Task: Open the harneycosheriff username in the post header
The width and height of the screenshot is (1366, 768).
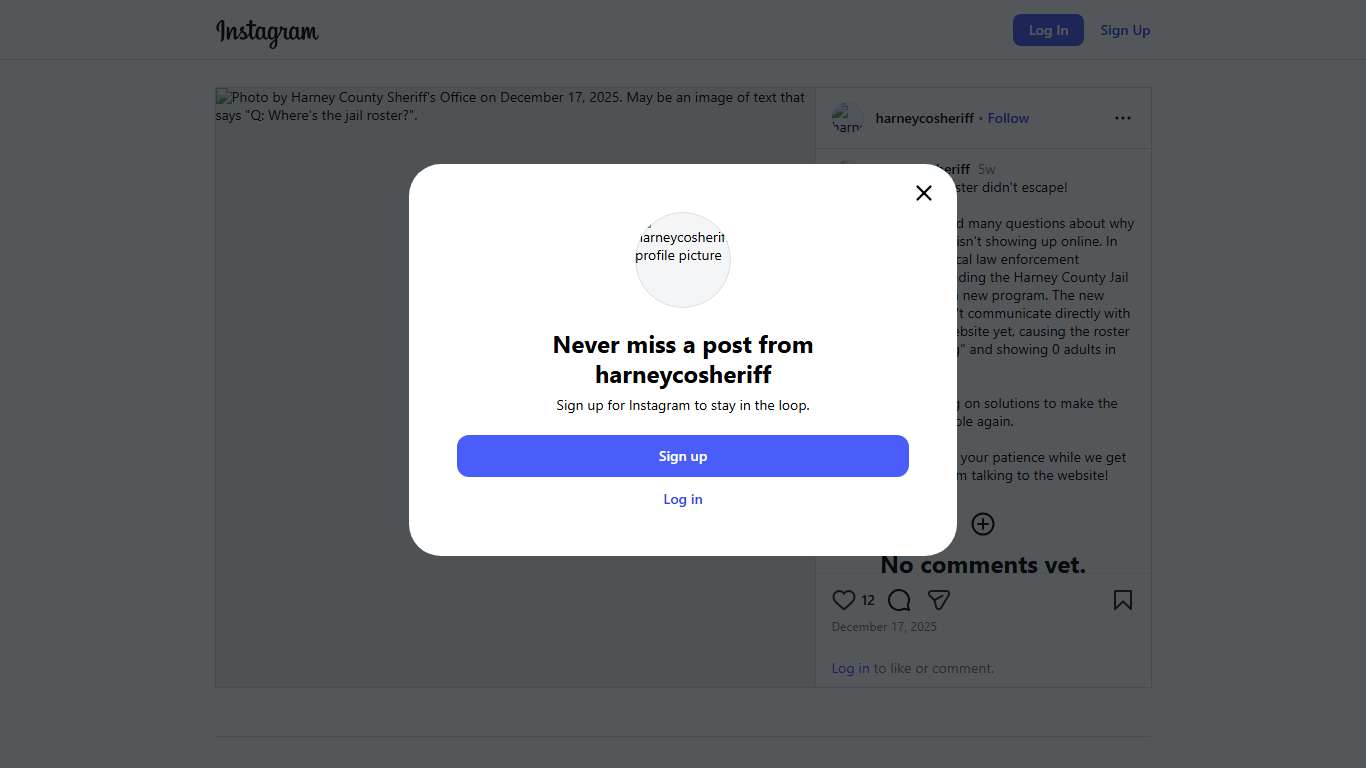Action: click(x=924, y=118)
